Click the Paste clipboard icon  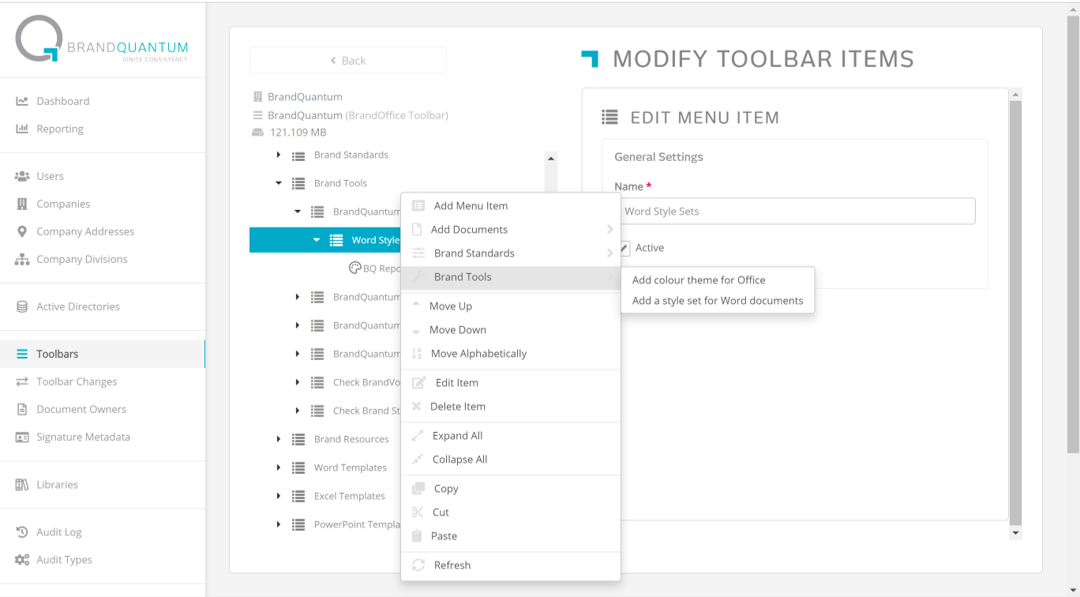pos(417,536)
